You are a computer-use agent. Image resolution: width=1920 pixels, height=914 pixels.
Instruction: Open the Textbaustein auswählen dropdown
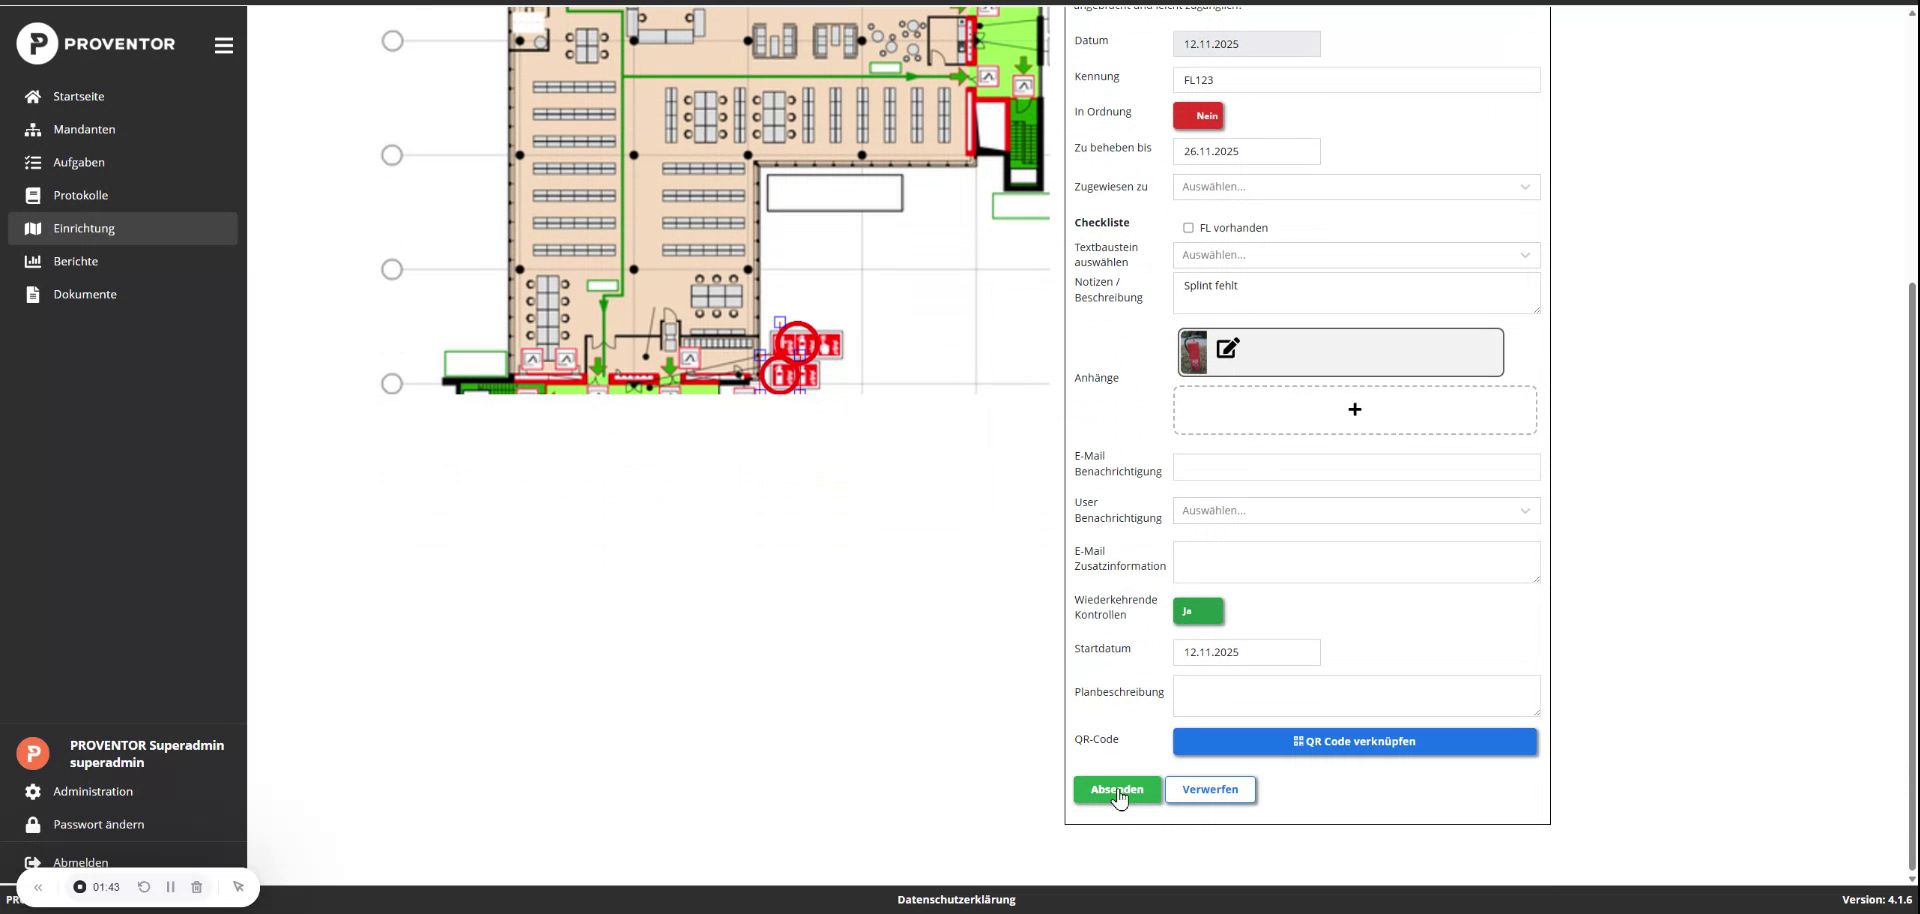1355,255
